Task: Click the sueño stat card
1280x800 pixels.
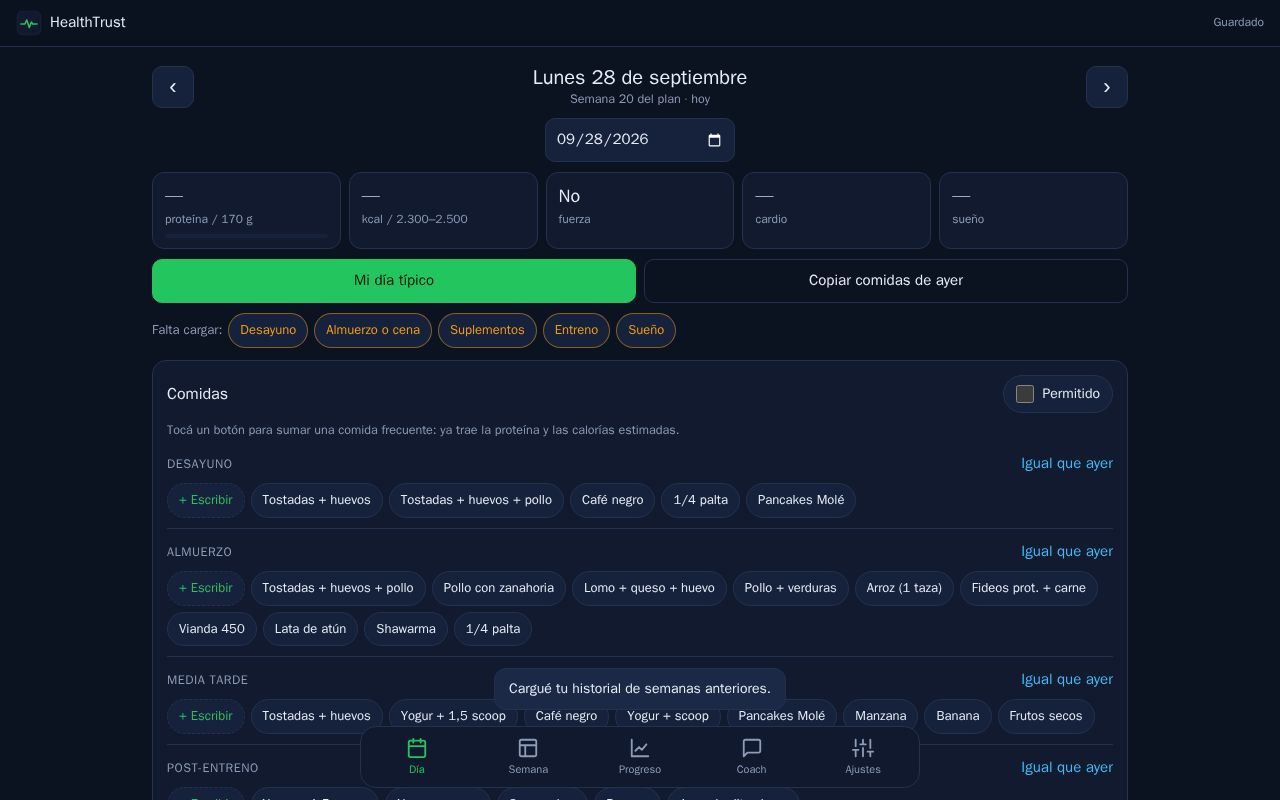Action: pos(1033,210)
